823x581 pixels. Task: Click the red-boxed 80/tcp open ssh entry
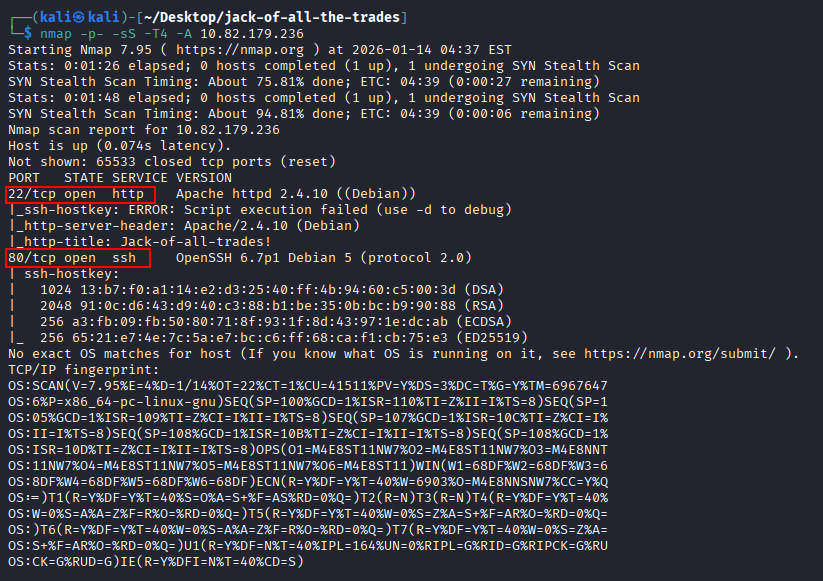(x=78, y=258)
